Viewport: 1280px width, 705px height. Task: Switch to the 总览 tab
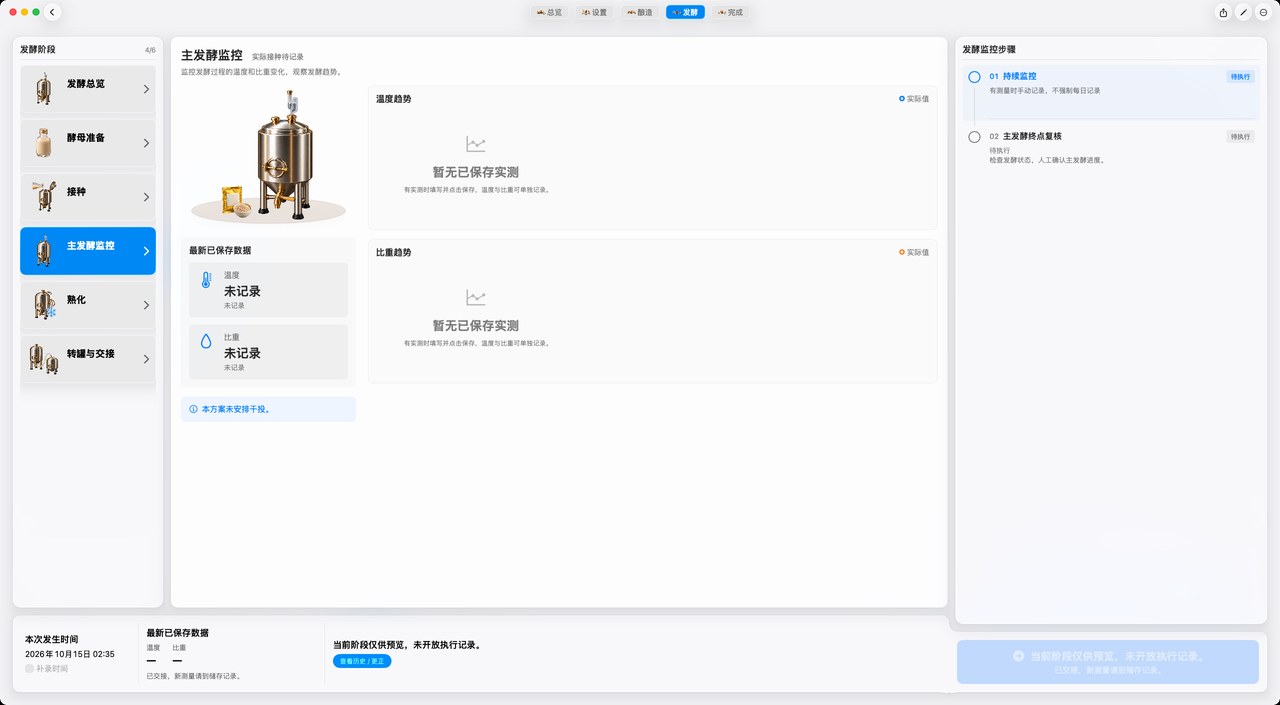tap(549, 12)
